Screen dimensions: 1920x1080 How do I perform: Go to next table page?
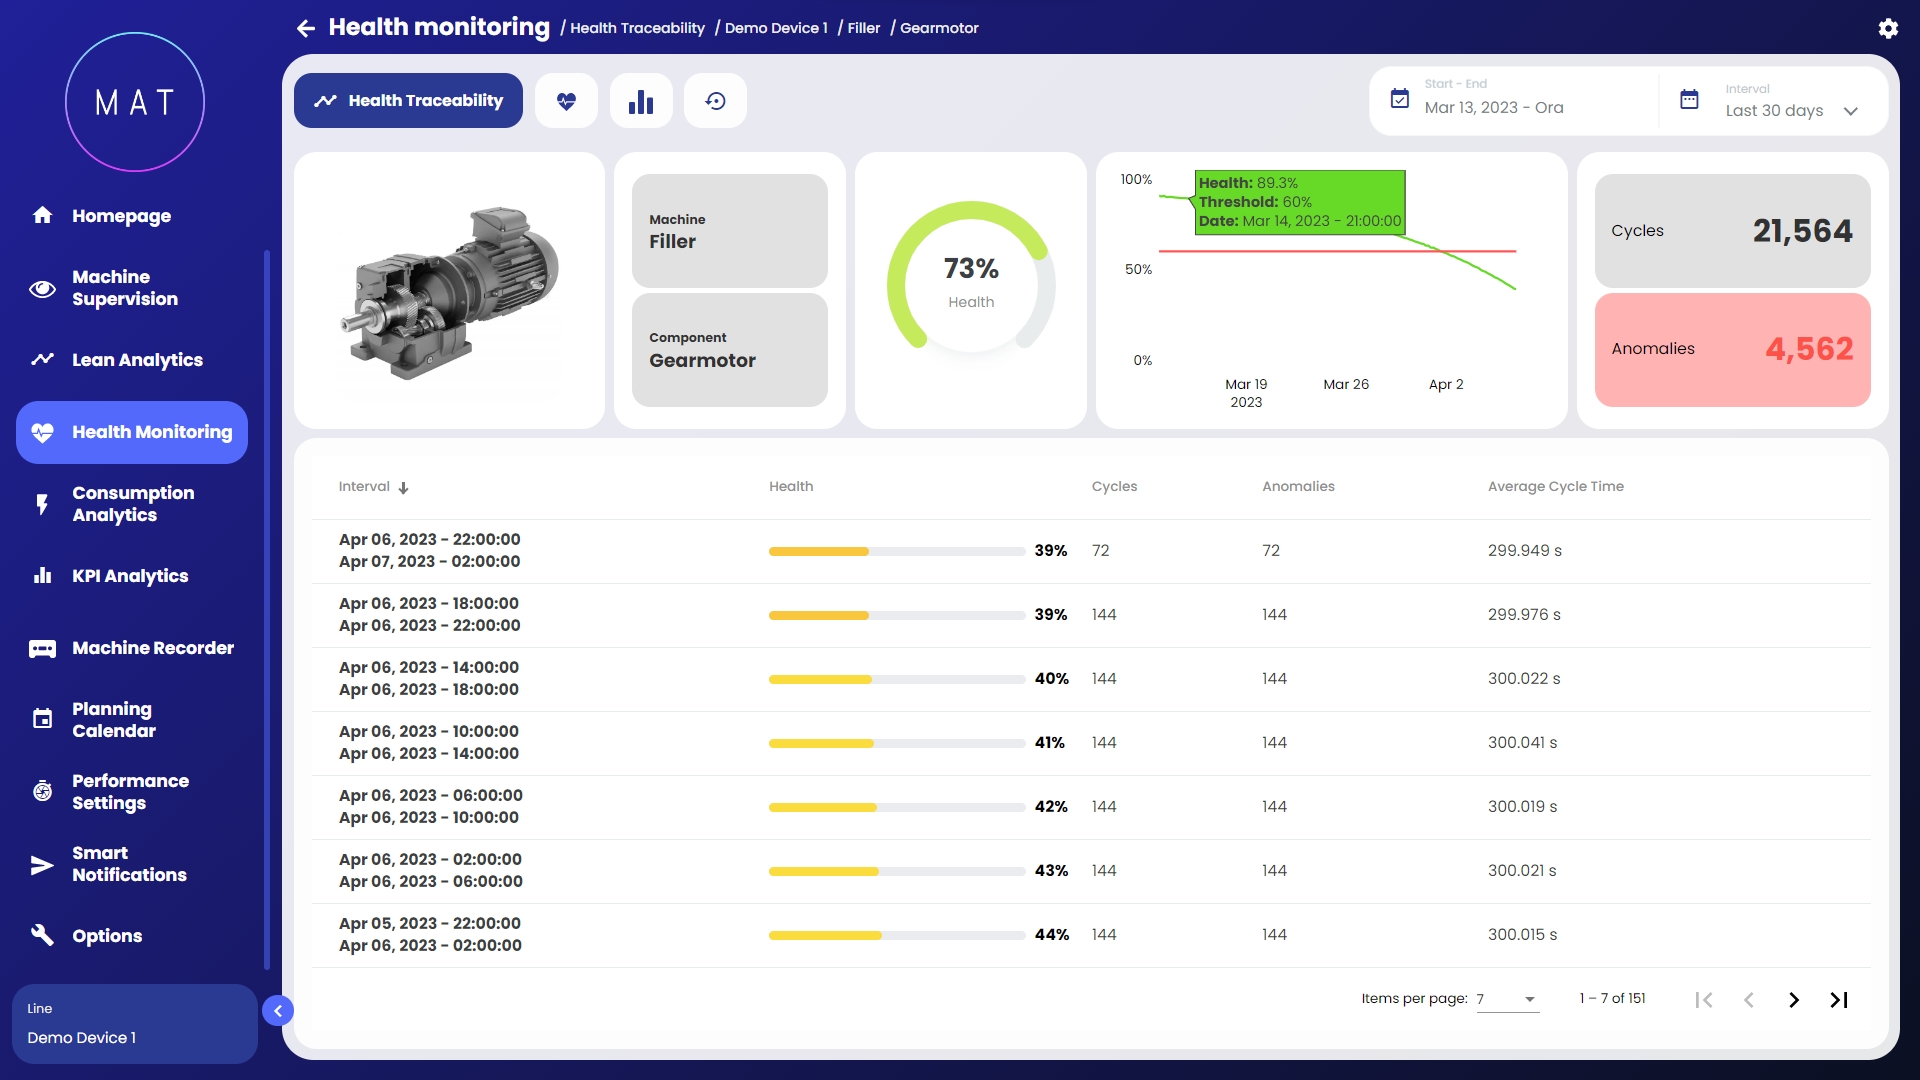click(x=1794, y=999)
